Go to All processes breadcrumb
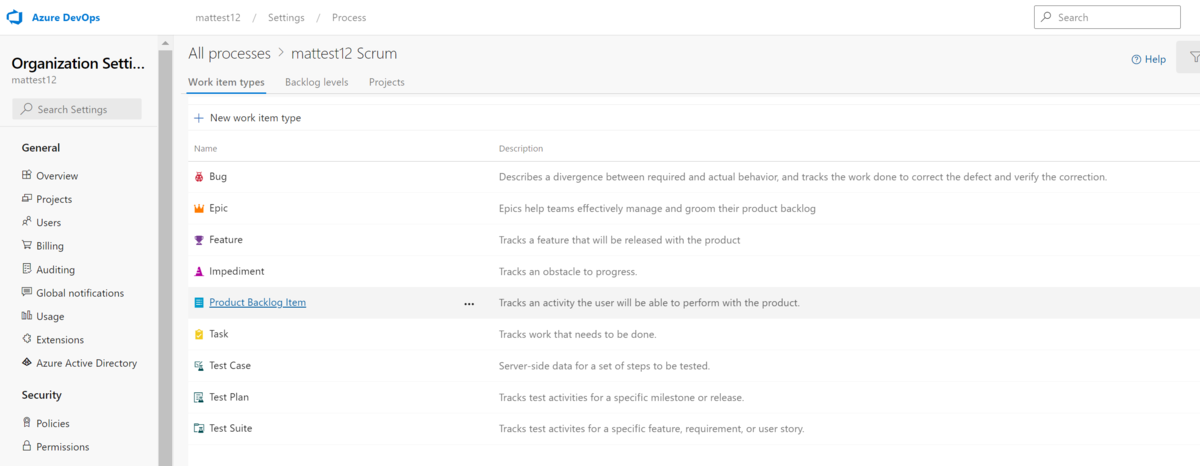Viewport: 1200px width, 466px height. tap(229, 53)
